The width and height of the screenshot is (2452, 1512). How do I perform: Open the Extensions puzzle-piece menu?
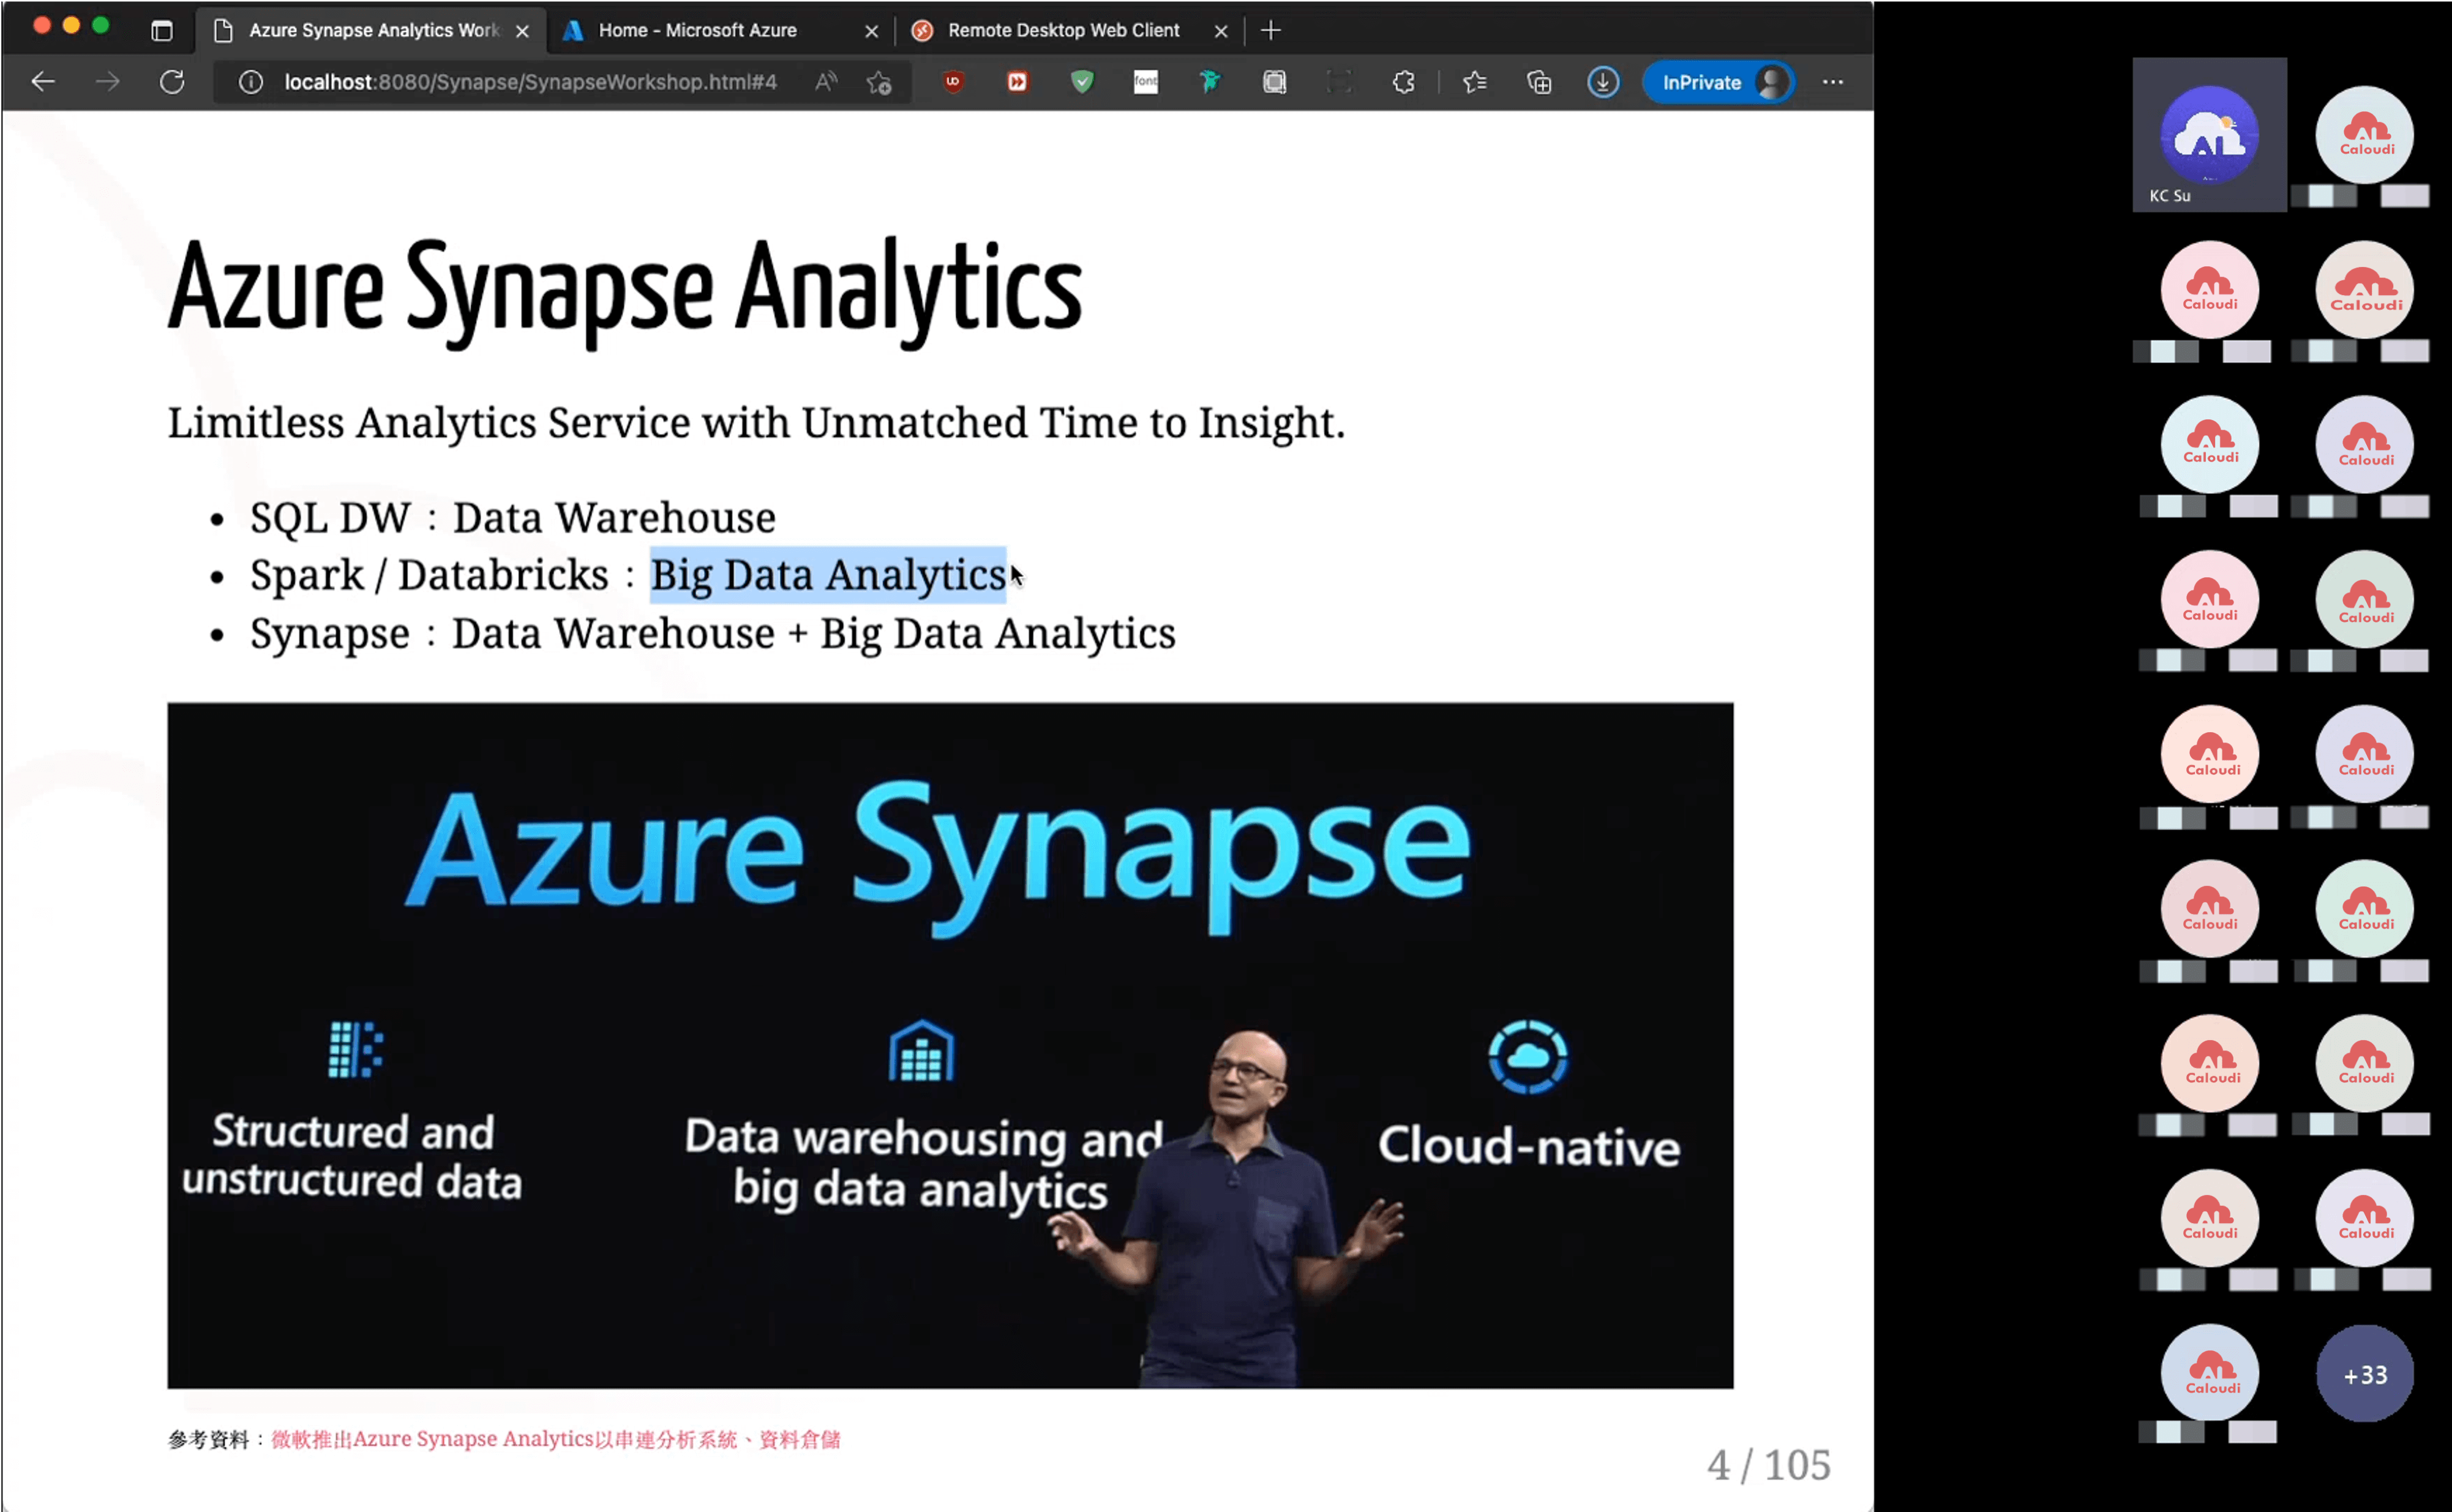tap(1403, 82)
